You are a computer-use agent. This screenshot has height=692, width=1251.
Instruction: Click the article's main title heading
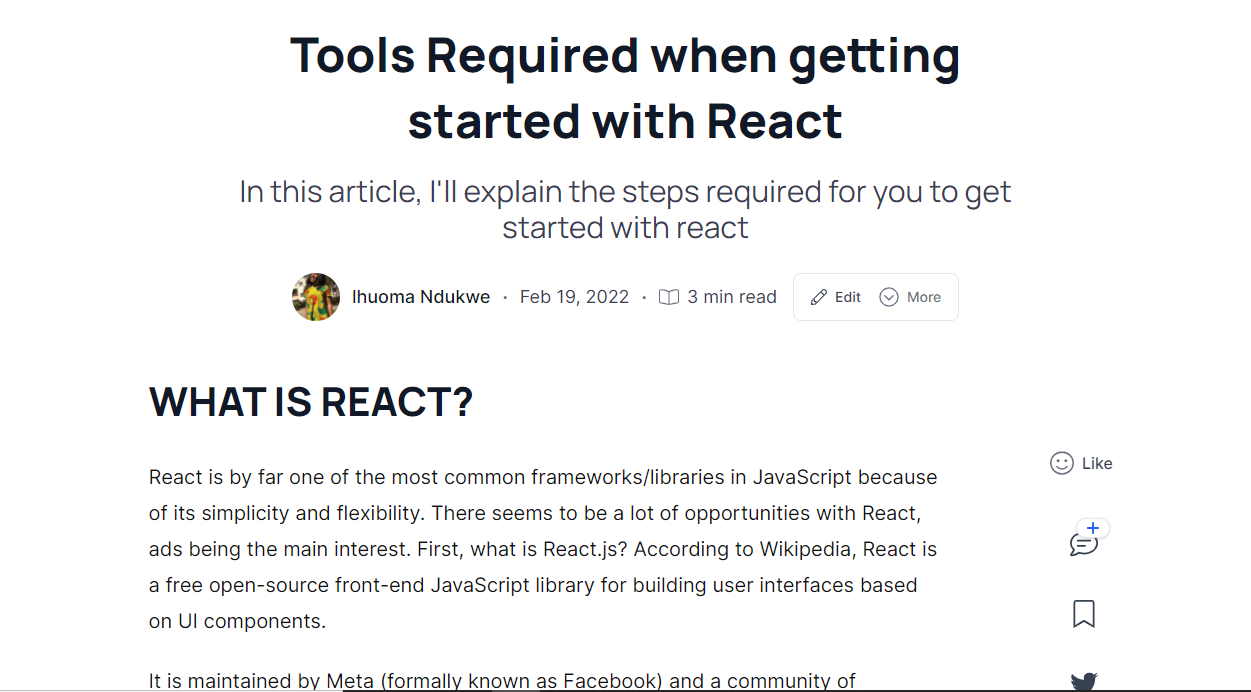coord(625,88)
